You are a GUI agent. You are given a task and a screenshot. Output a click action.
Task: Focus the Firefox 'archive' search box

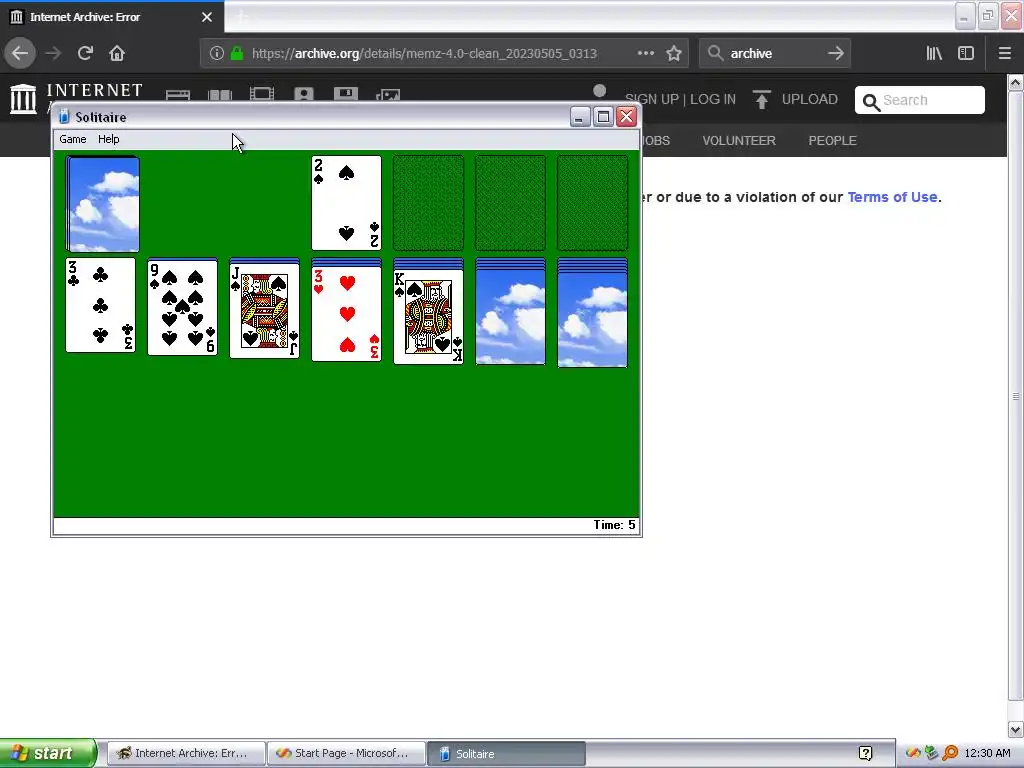[x=774, y=53]
